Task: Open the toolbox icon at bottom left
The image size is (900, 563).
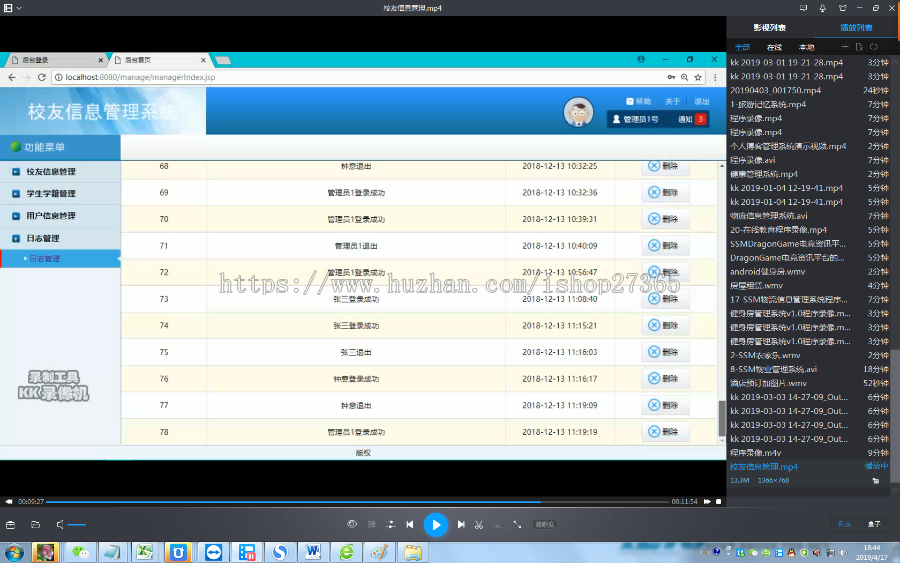Action: pyautogui.click(x=10, y=525)
